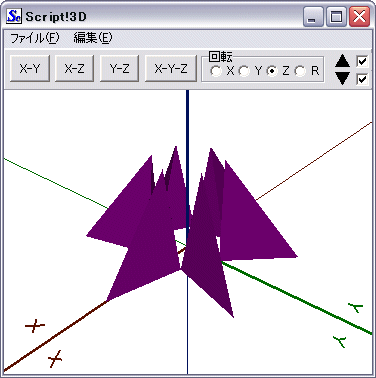Select the Y-Z view button
This screenshot has height=378, width=376.
click(119, 69)
